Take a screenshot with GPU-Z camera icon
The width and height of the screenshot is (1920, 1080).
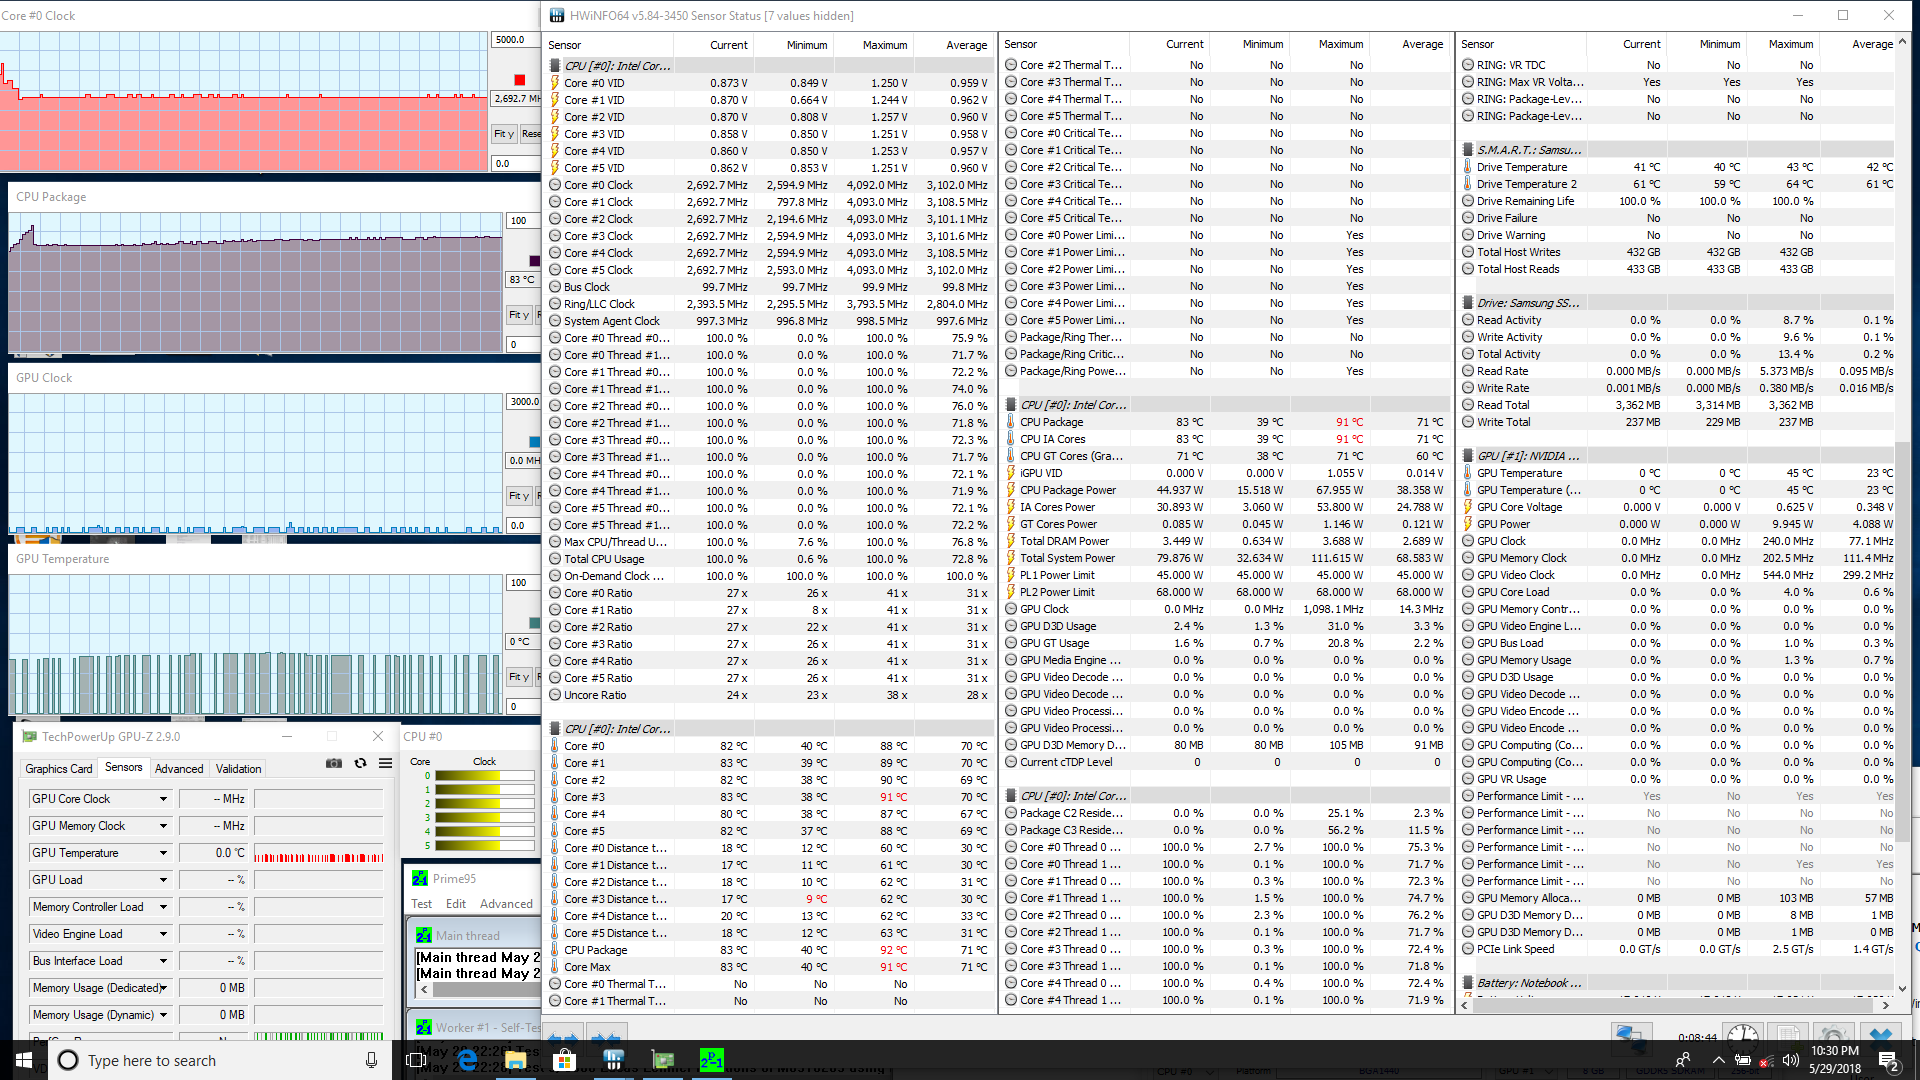click(334, 763)
